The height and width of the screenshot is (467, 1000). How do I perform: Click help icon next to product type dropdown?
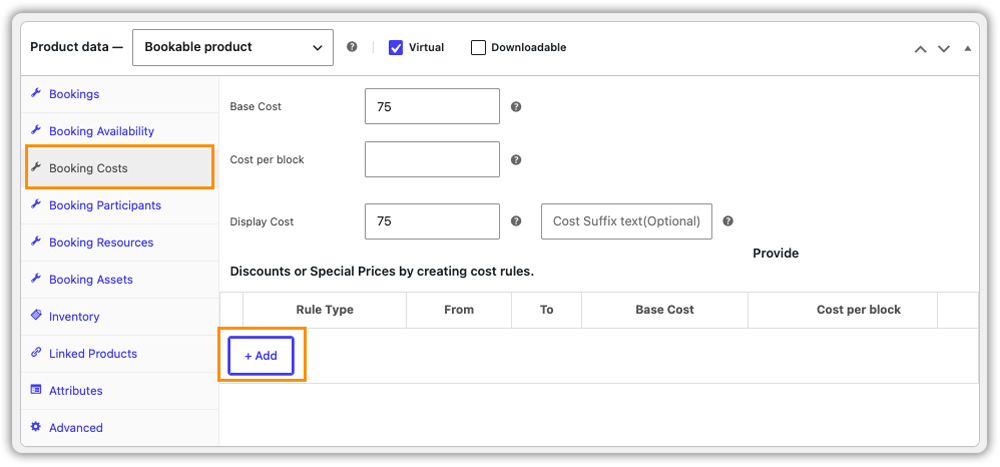352,47
